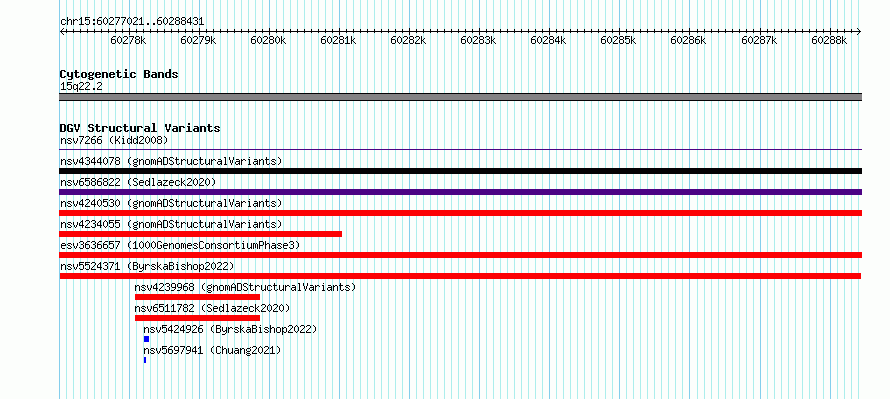Select the nsv6511782 red variant bar
The width and height of the screenshot is (890, 399).
pos(197,318)
